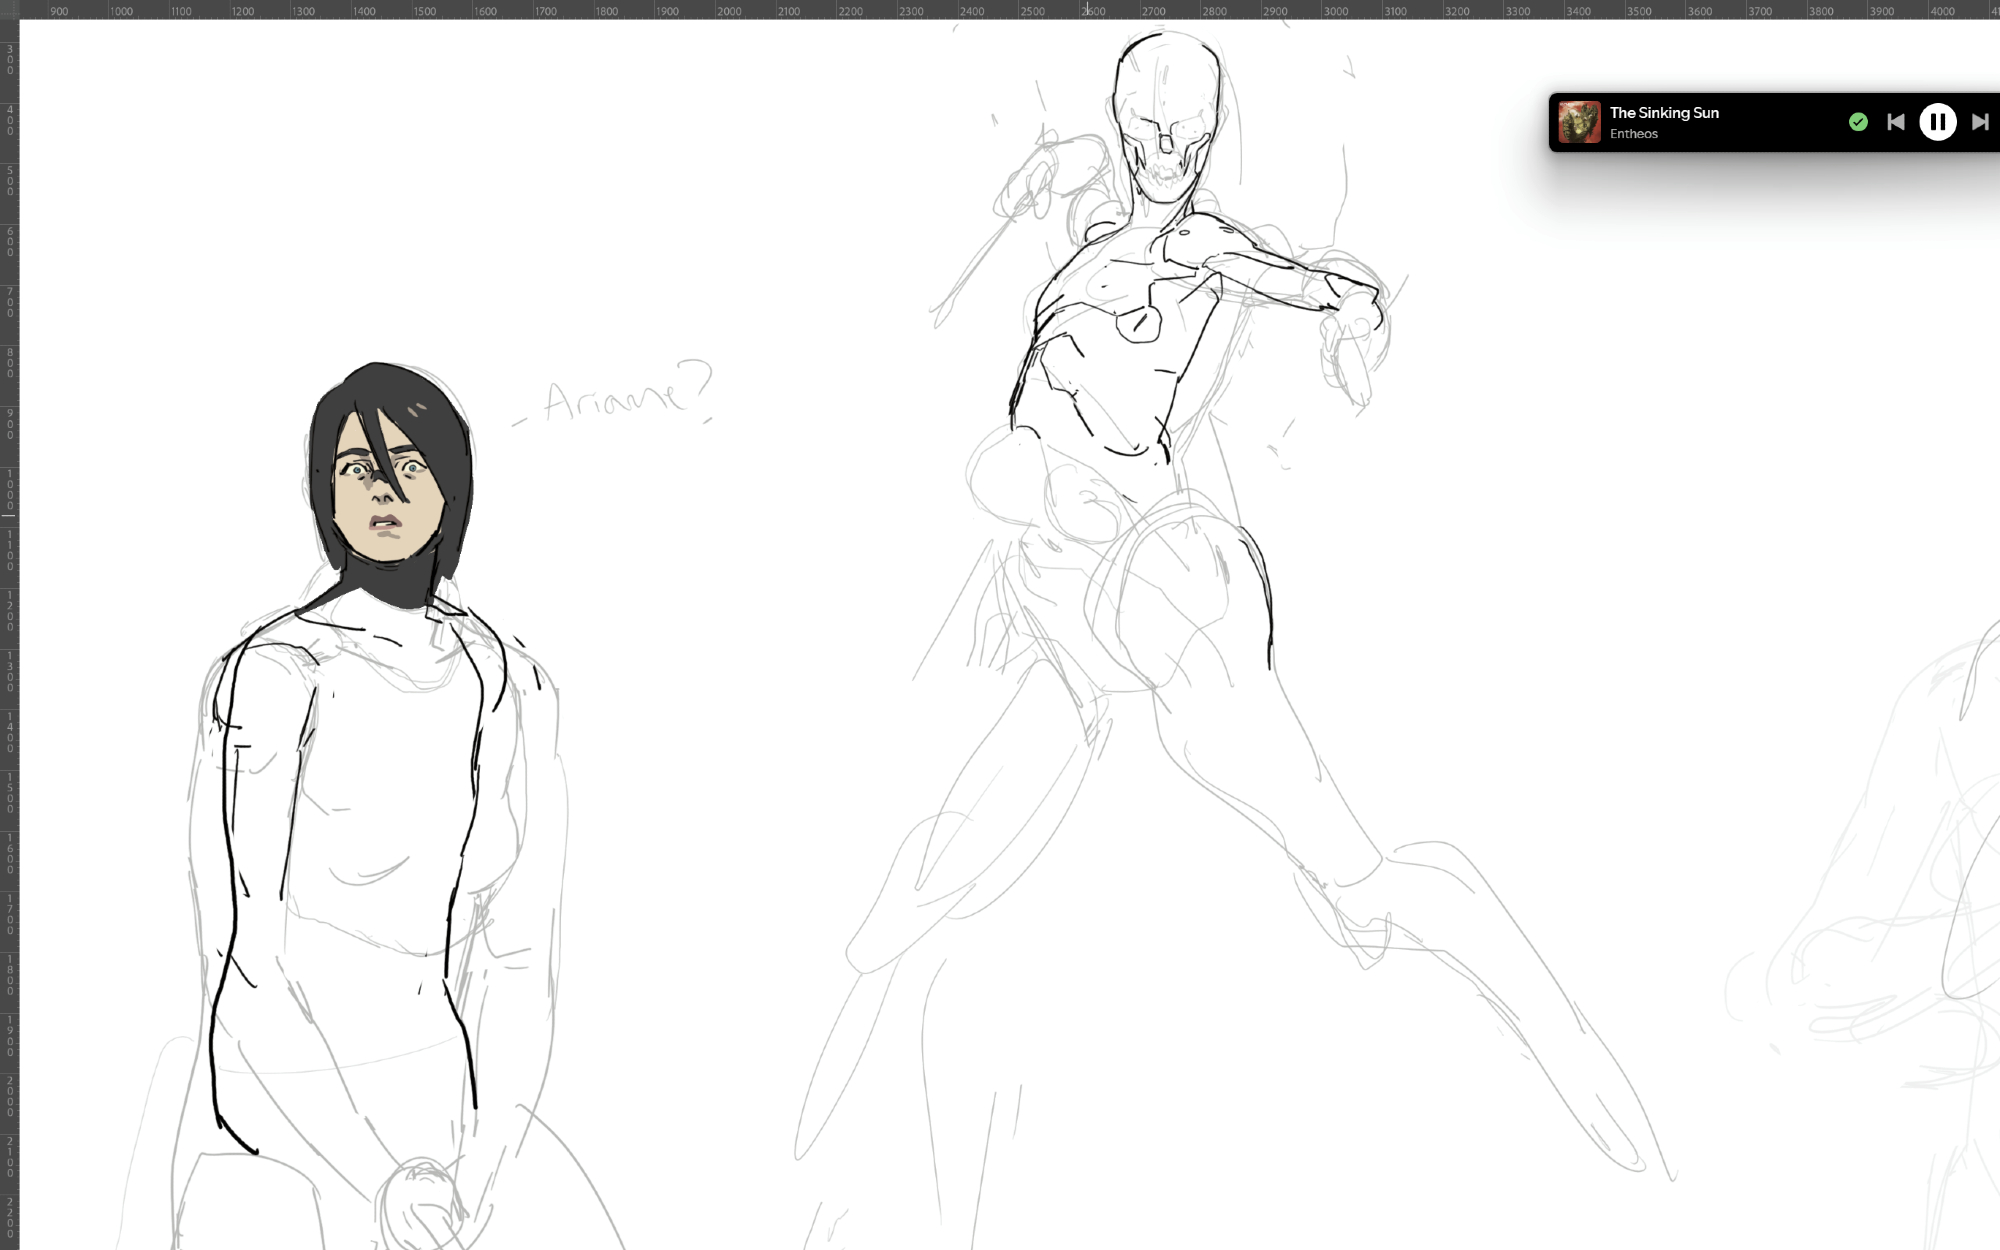The height and width of the screenshot is (1250, 2000).
Task: Click The Sinking Sun album art
Action: 1579,122
